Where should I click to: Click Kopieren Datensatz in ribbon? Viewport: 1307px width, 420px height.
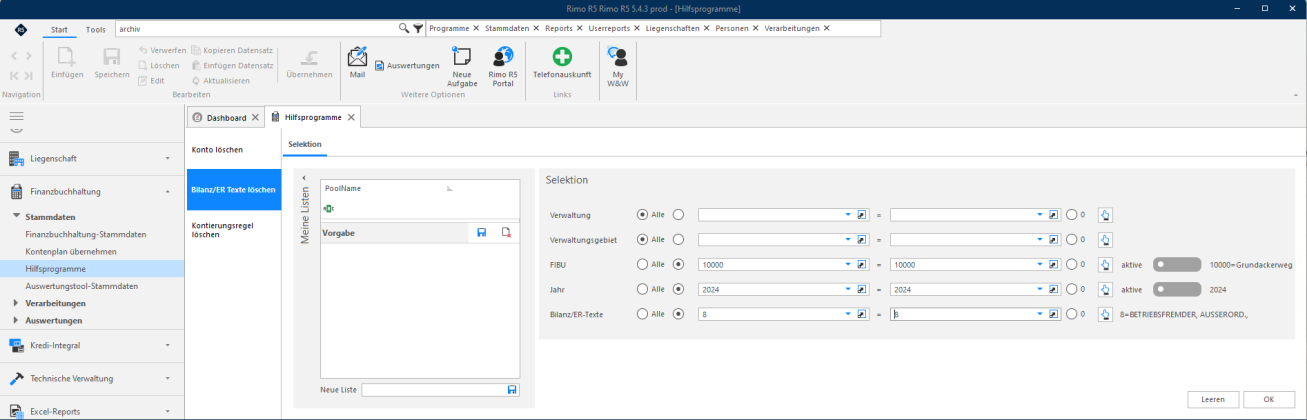pos(232,50)
